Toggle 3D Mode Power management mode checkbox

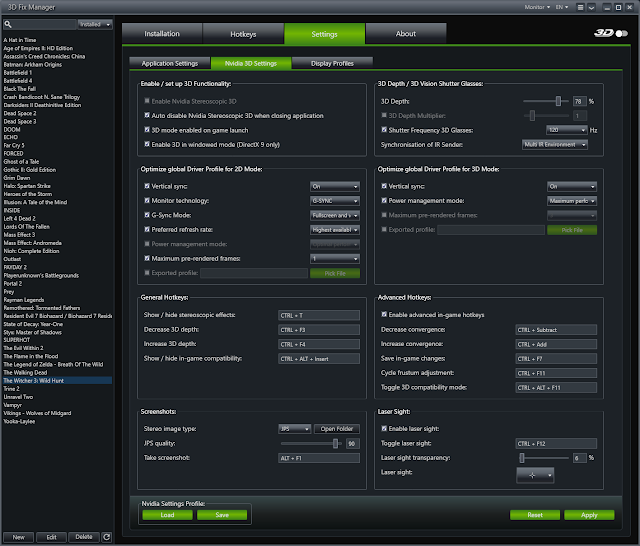point(384,200)
